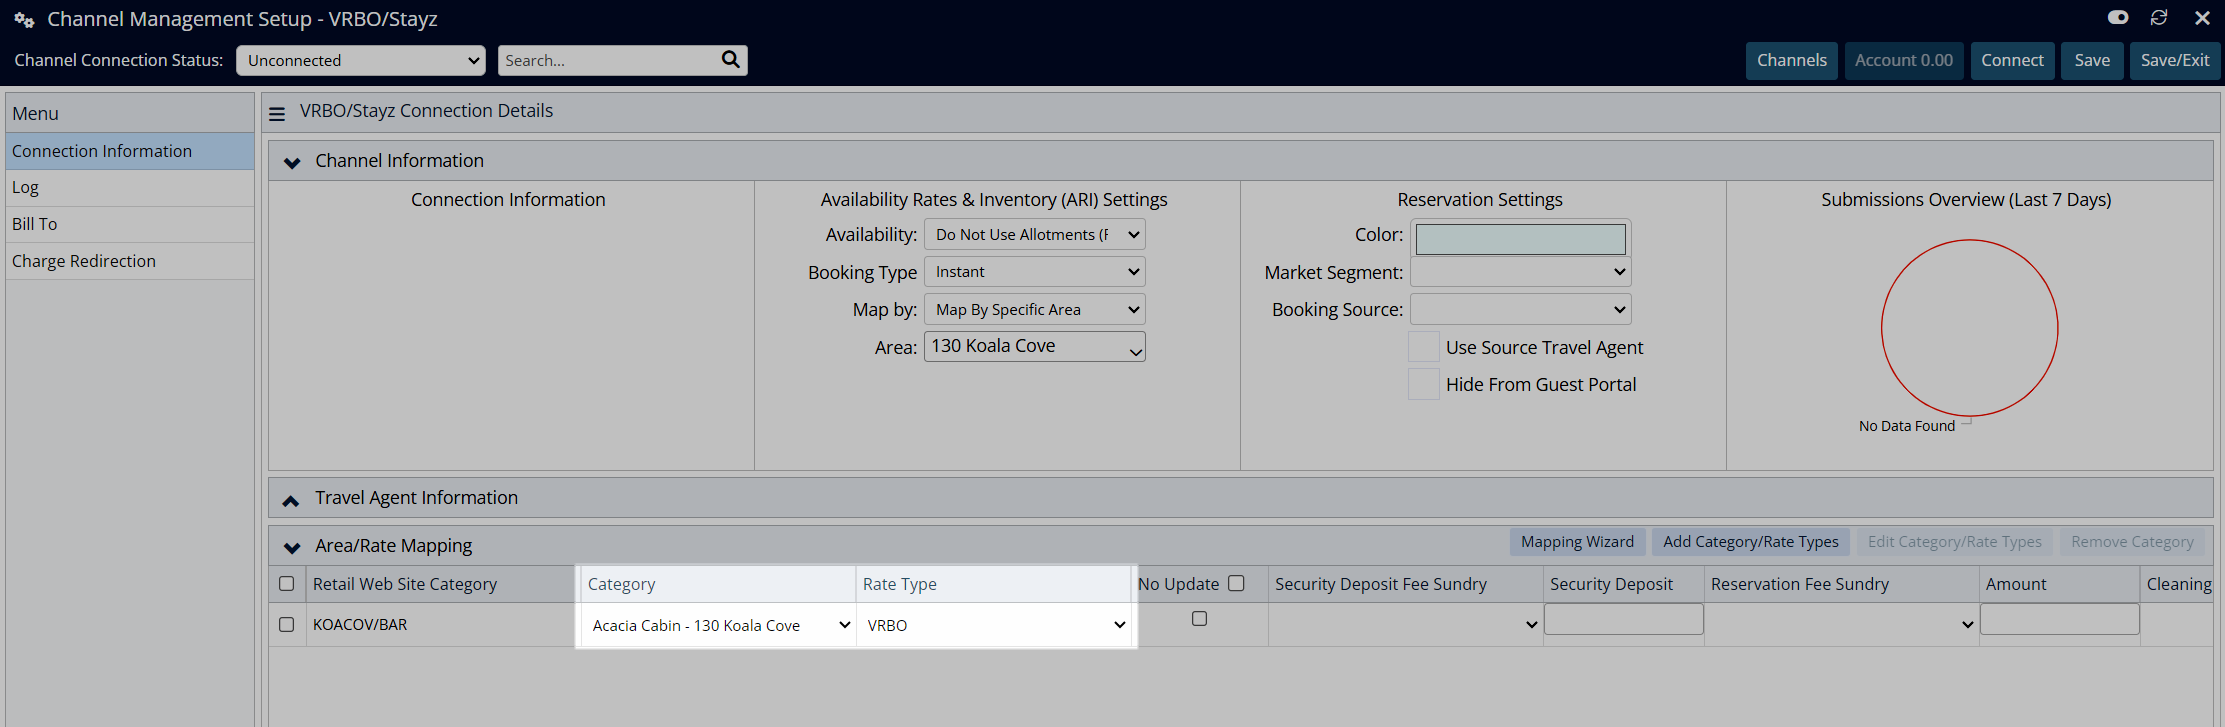Viewport: 2225px width, 727px height.
Task: Click the Security Deposit input field
Action: point(1624,619)
